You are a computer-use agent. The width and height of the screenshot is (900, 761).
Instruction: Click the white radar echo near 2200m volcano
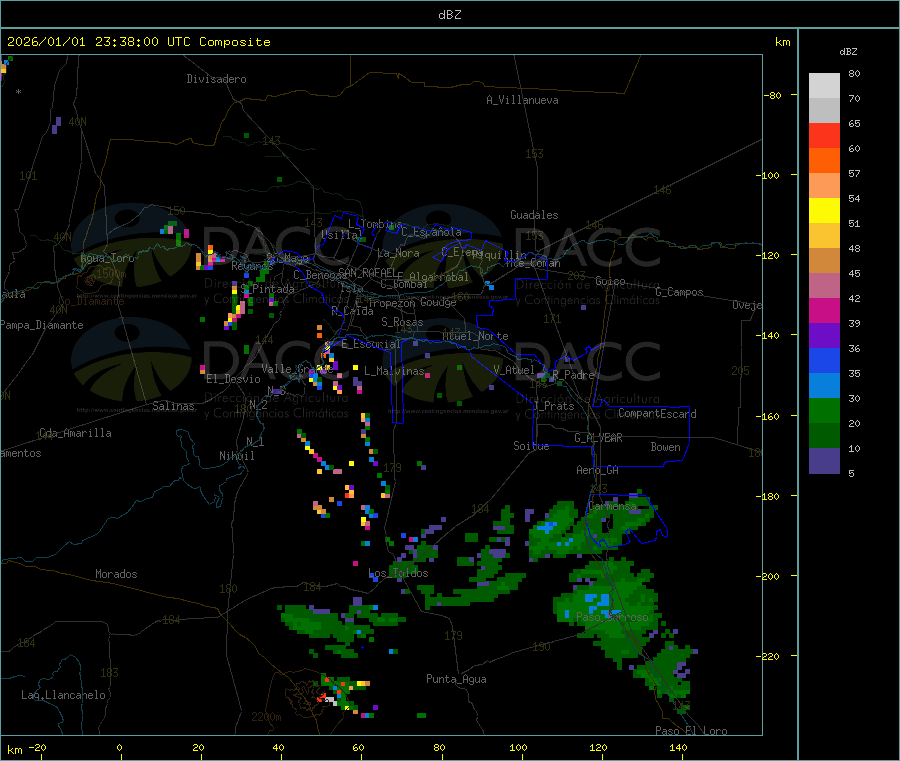point(331,700)
